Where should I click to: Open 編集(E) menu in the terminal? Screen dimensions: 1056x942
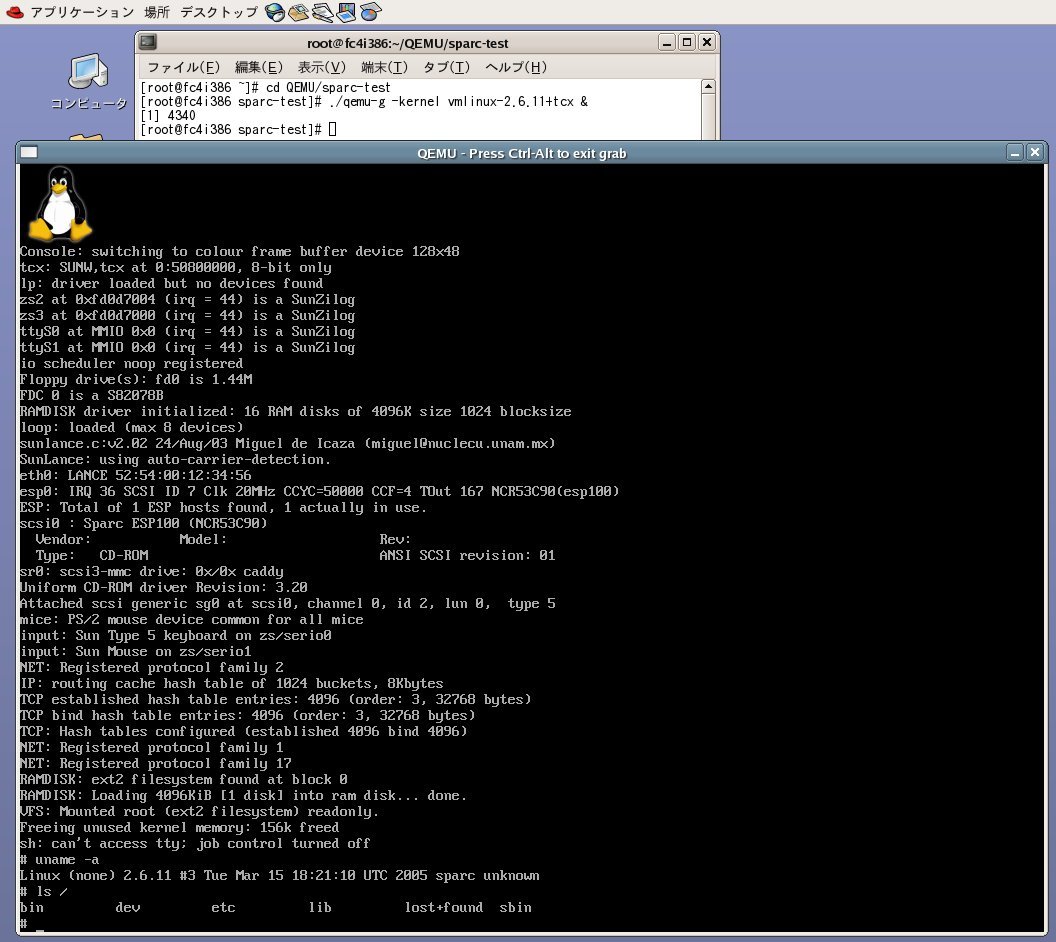[259, 67]
